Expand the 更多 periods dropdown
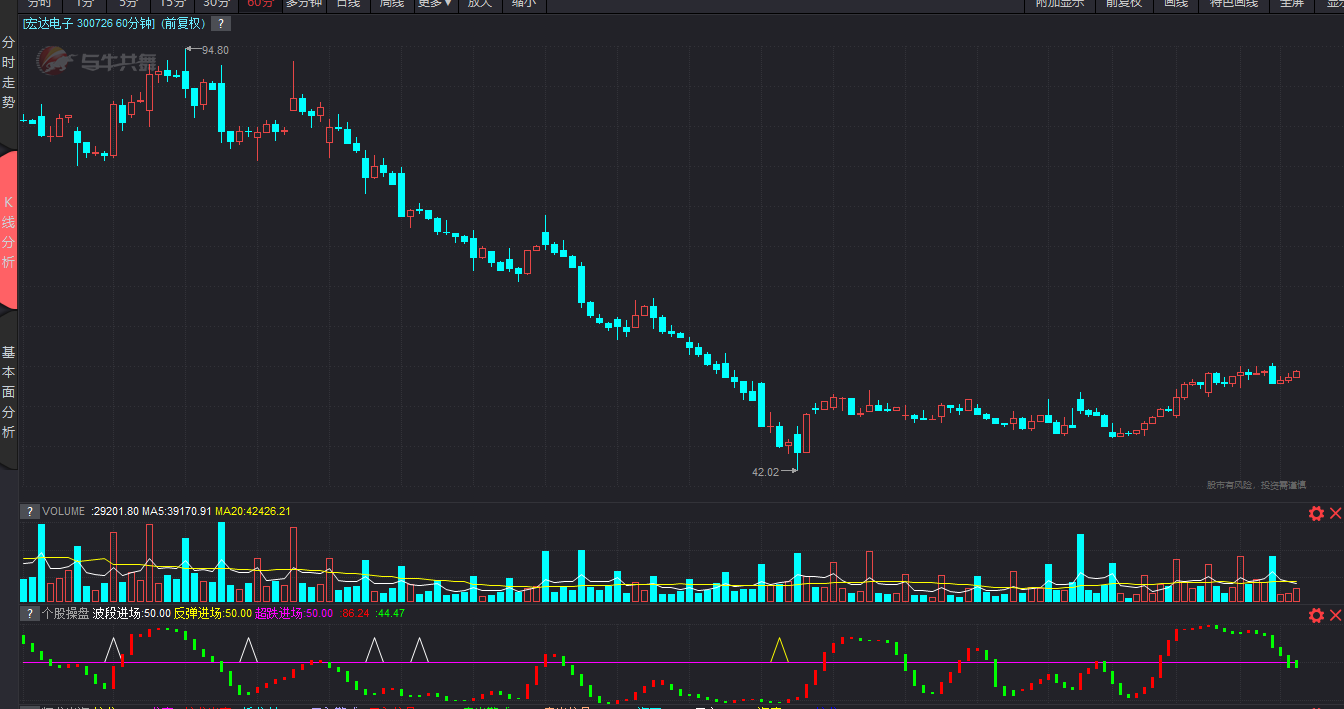This screenshot has height=709, width=1344. click(x=435, y=4)
